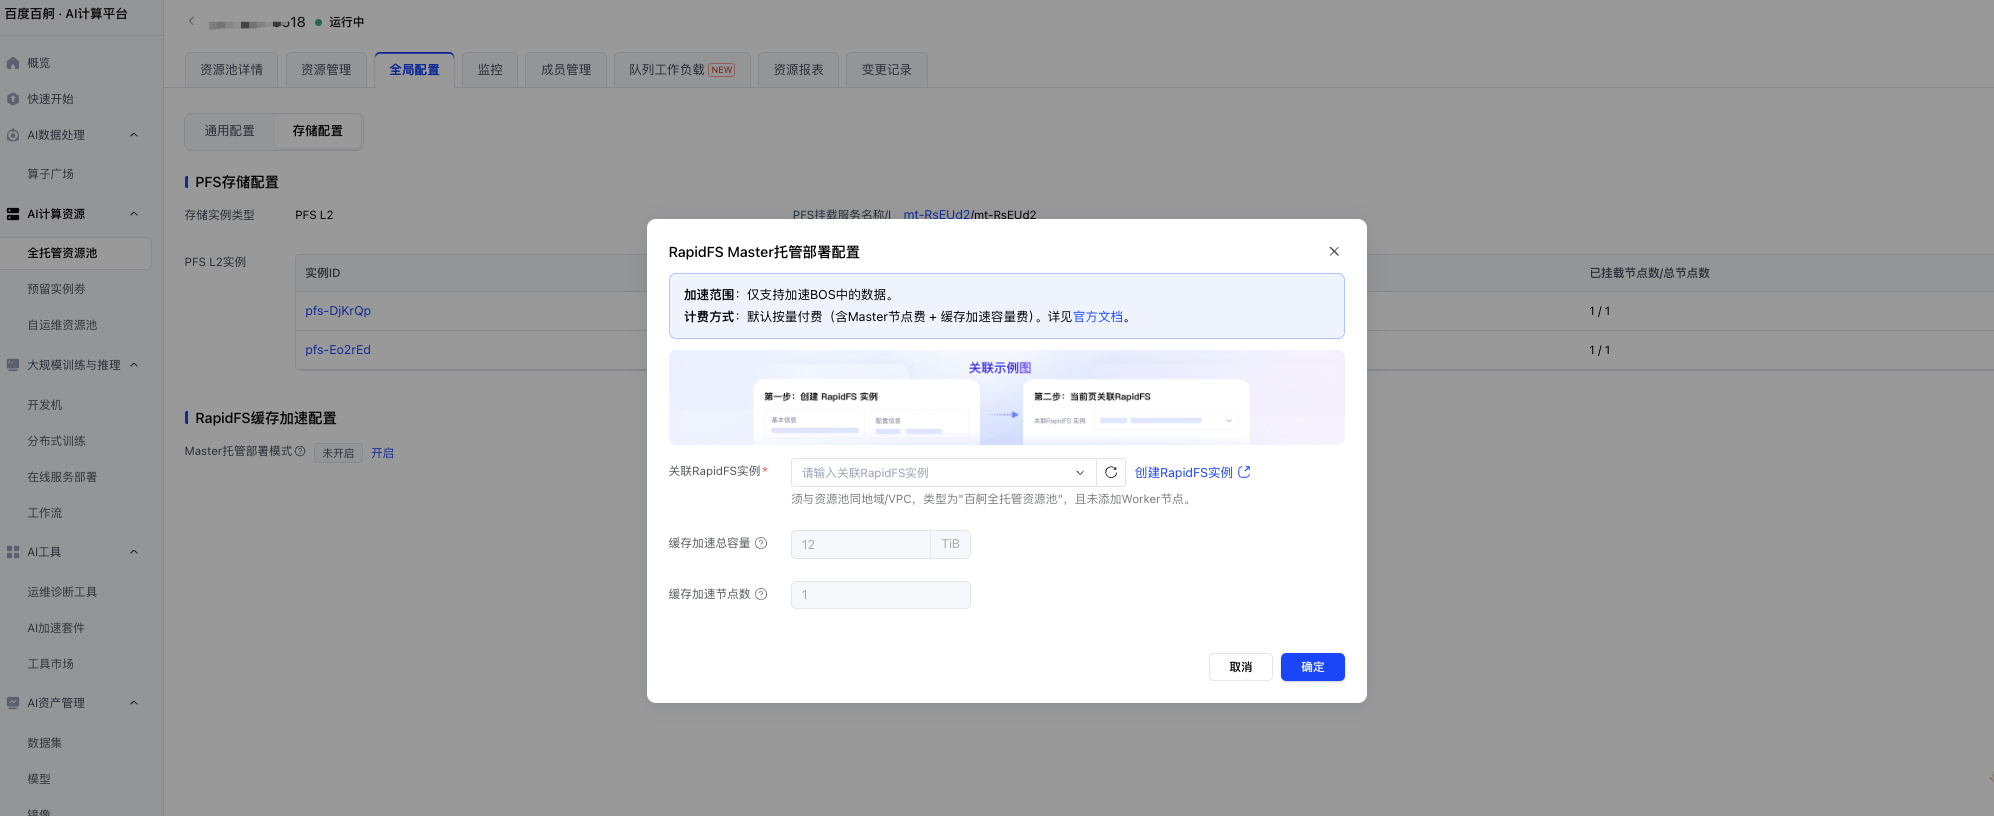1994x816 pixels.
Task: Click the 实例ID column header
Action: [323, 273]
